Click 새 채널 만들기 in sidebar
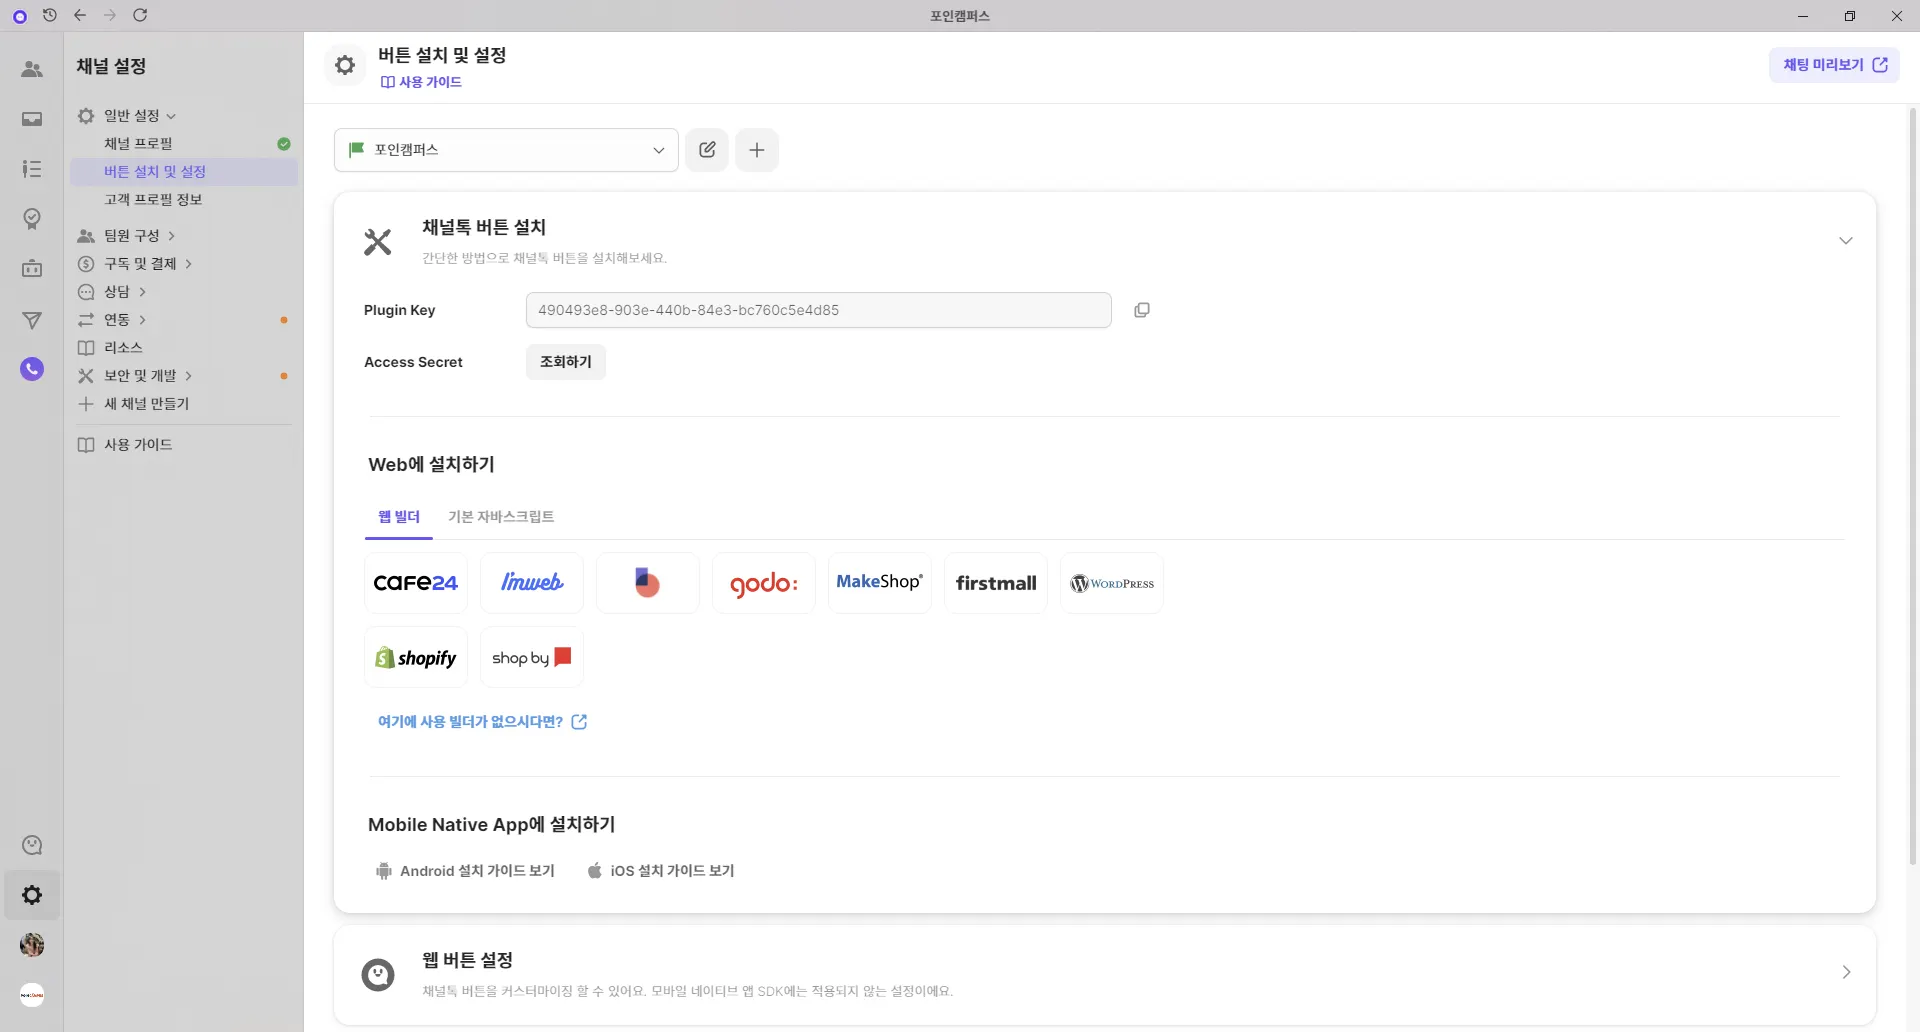Screen dimensions: 1920x1032 [x=146, y=404]
